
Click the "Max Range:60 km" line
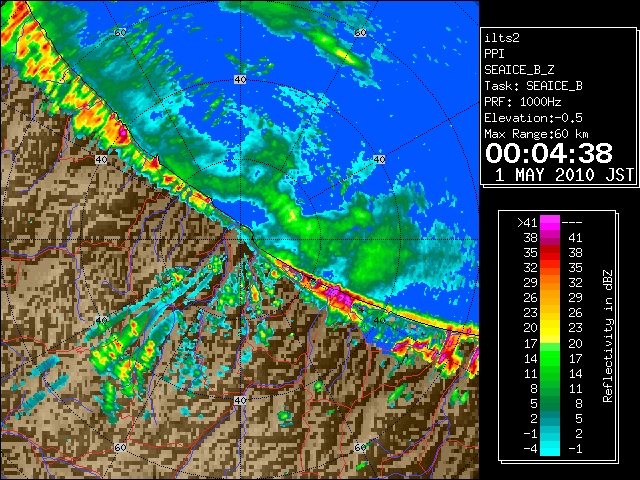pos(536,134)
